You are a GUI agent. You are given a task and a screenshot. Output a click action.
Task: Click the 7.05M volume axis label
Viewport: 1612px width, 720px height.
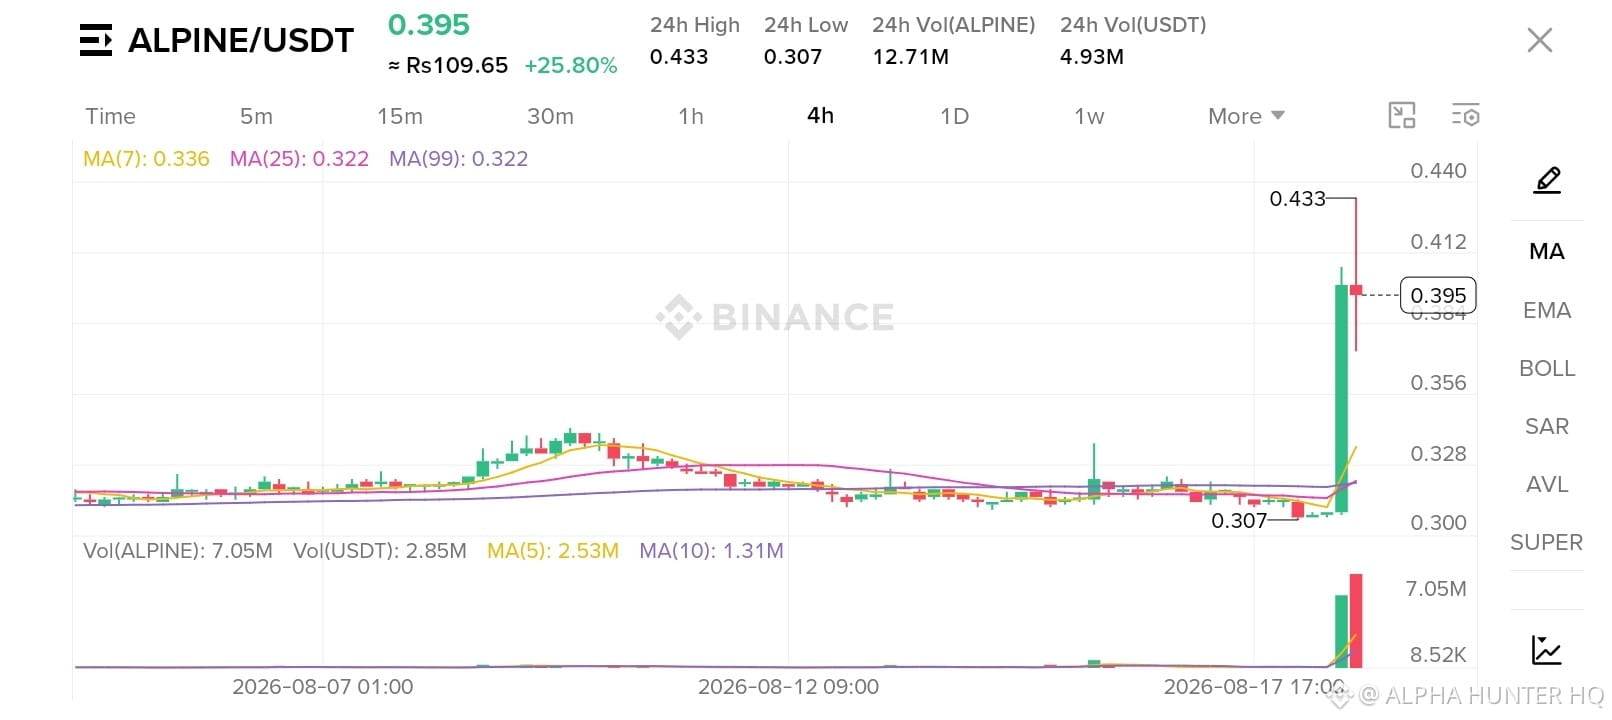click(x=1436, y=589)
